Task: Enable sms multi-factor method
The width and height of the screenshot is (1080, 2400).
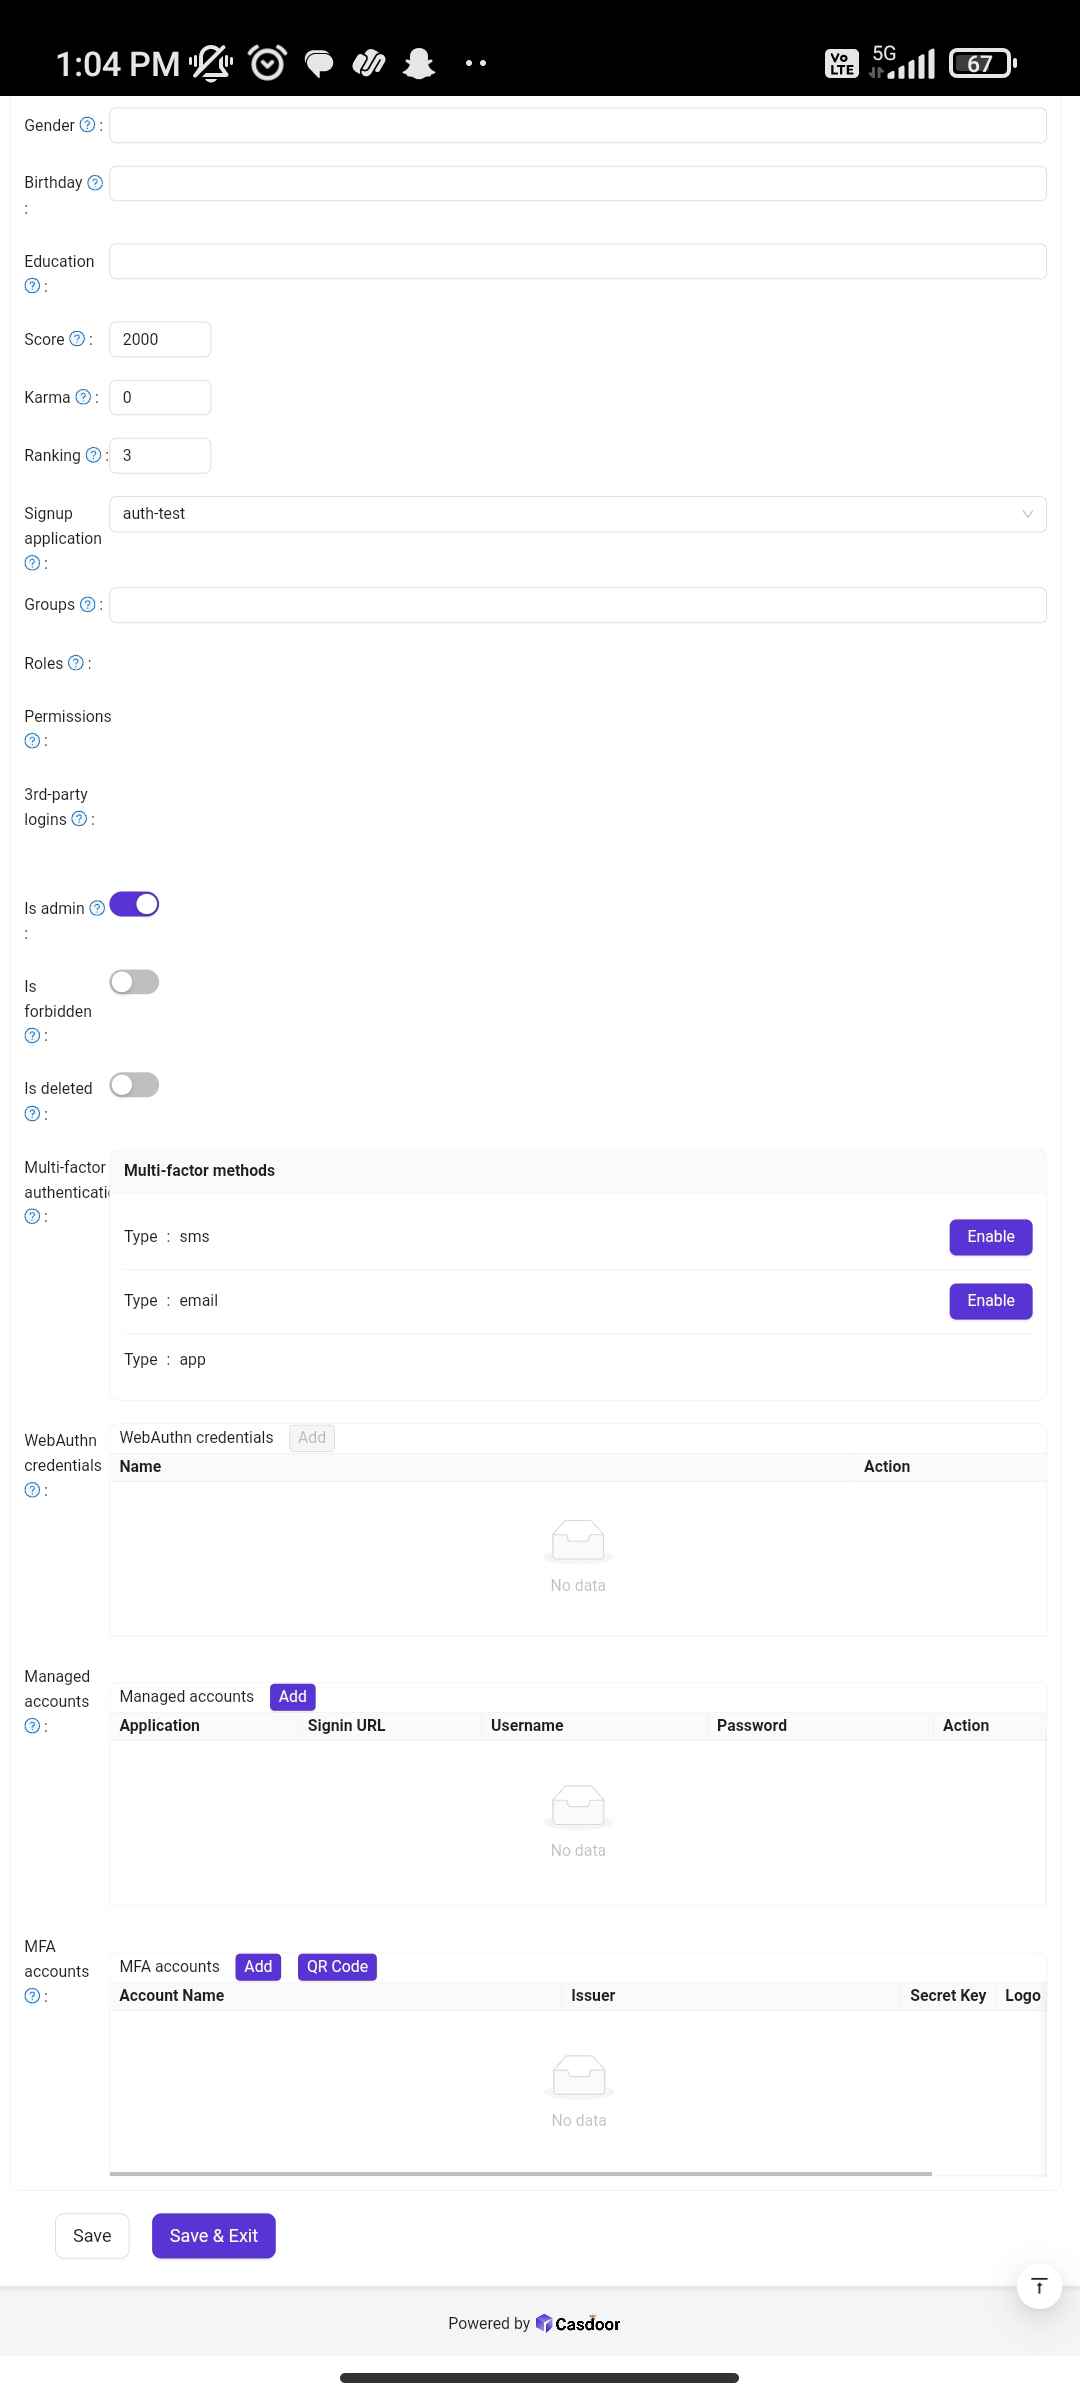Action: [x=991, y=1237]
